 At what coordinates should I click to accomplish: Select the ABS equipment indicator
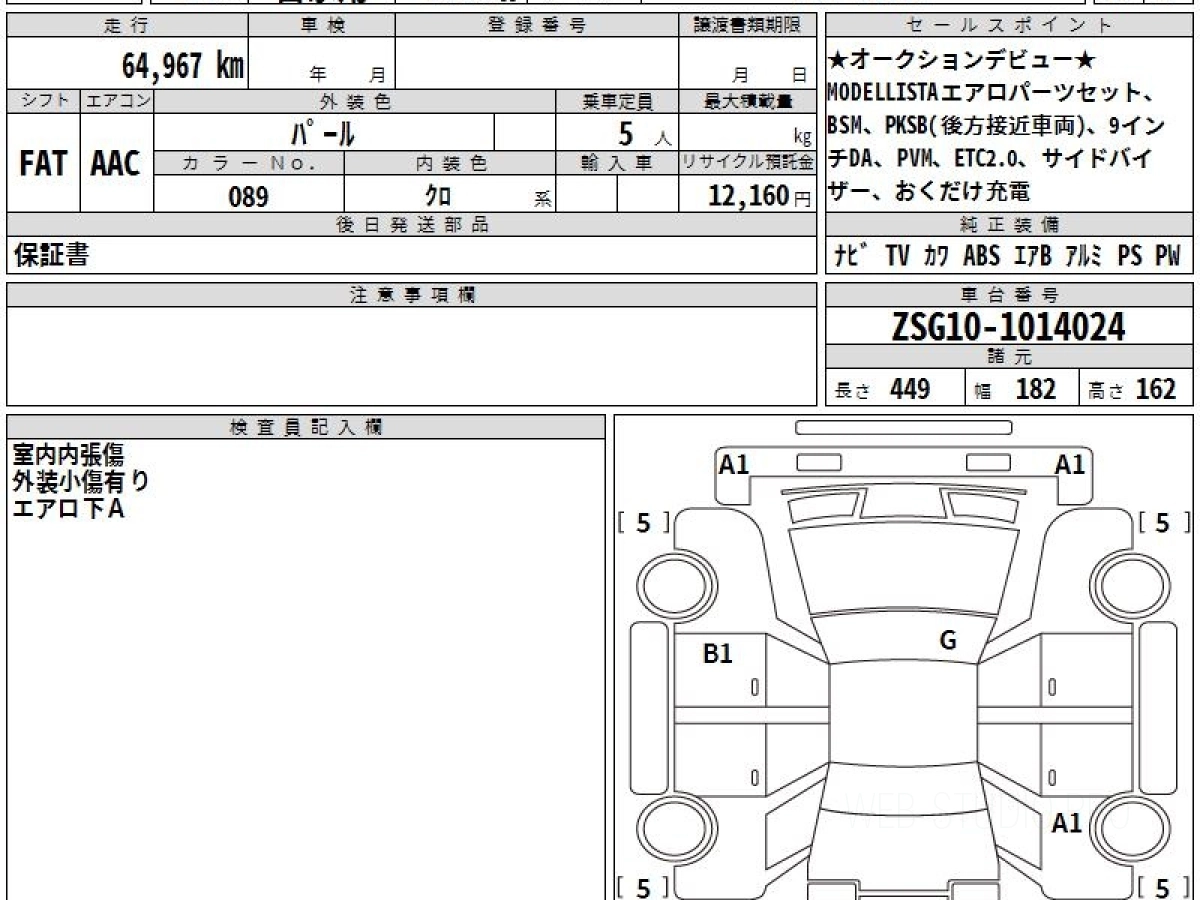(981, 256)
